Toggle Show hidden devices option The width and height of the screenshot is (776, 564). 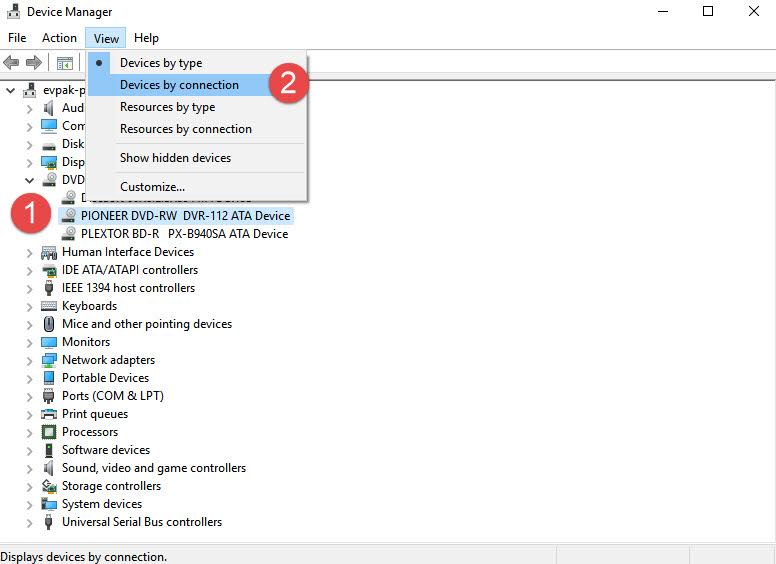pos(175,158)
